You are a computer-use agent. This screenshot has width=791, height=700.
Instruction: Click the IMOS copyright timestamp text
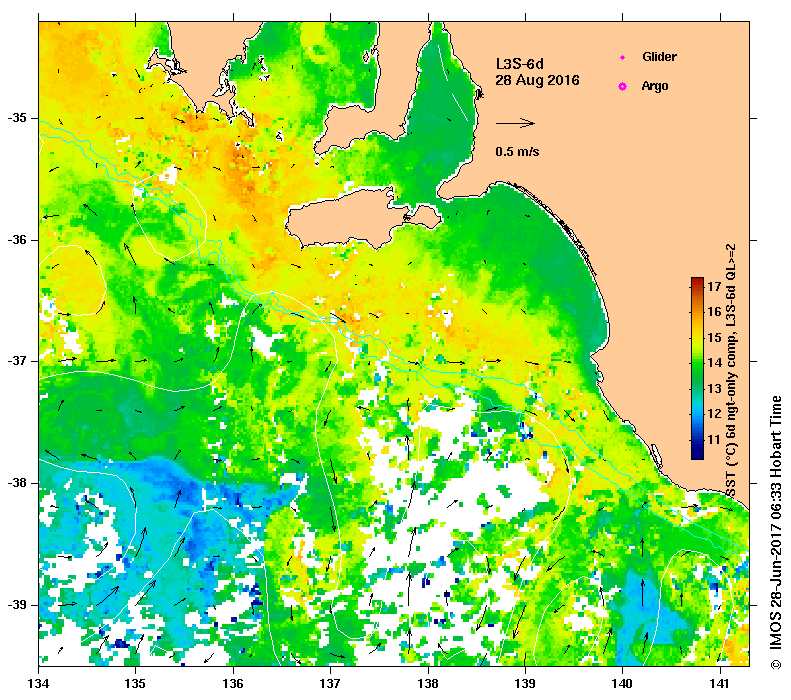coord(775,532)
